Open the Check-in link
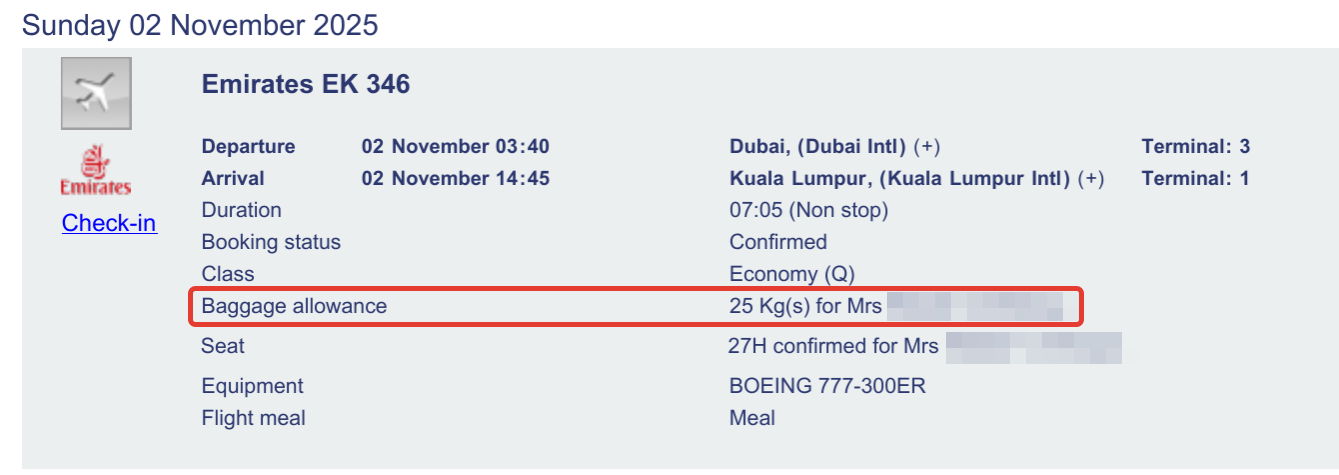Screen dimensions: 1339x475 tap(109, 223)
